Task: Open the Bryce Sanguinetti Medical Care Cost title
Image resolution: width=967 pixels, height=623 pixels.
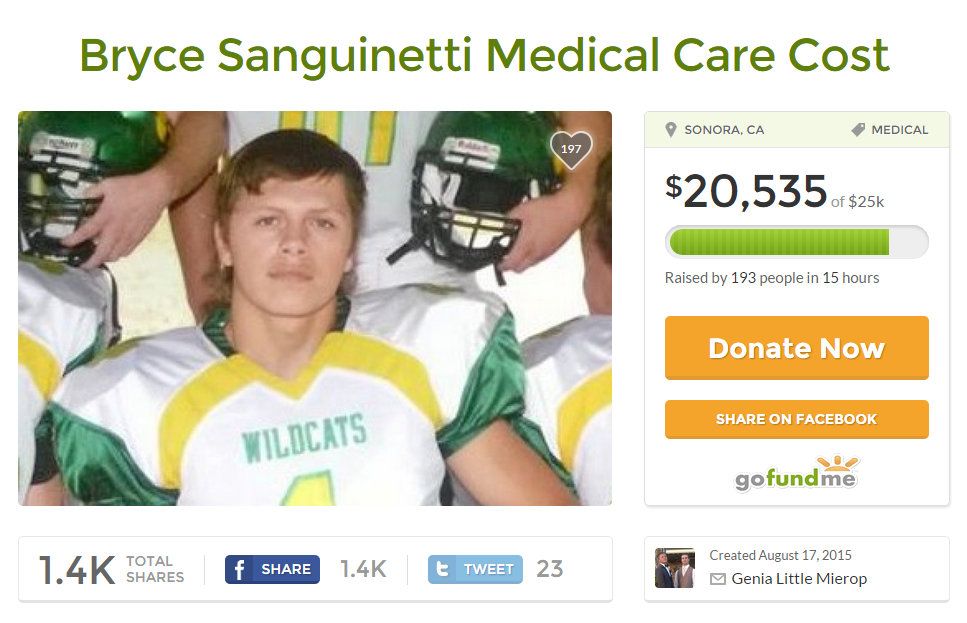Action: [484, 56]
